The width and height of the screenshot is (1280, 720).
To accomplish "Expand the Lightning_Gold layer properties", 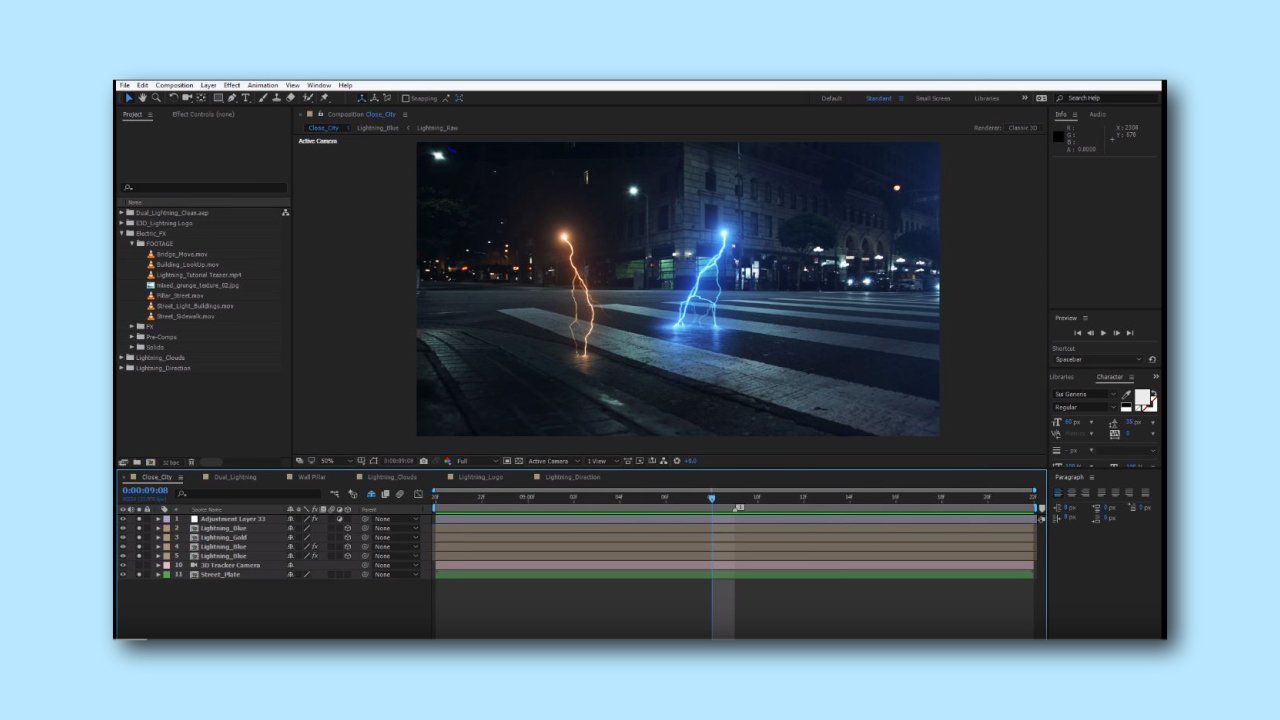I will point(158,537).
